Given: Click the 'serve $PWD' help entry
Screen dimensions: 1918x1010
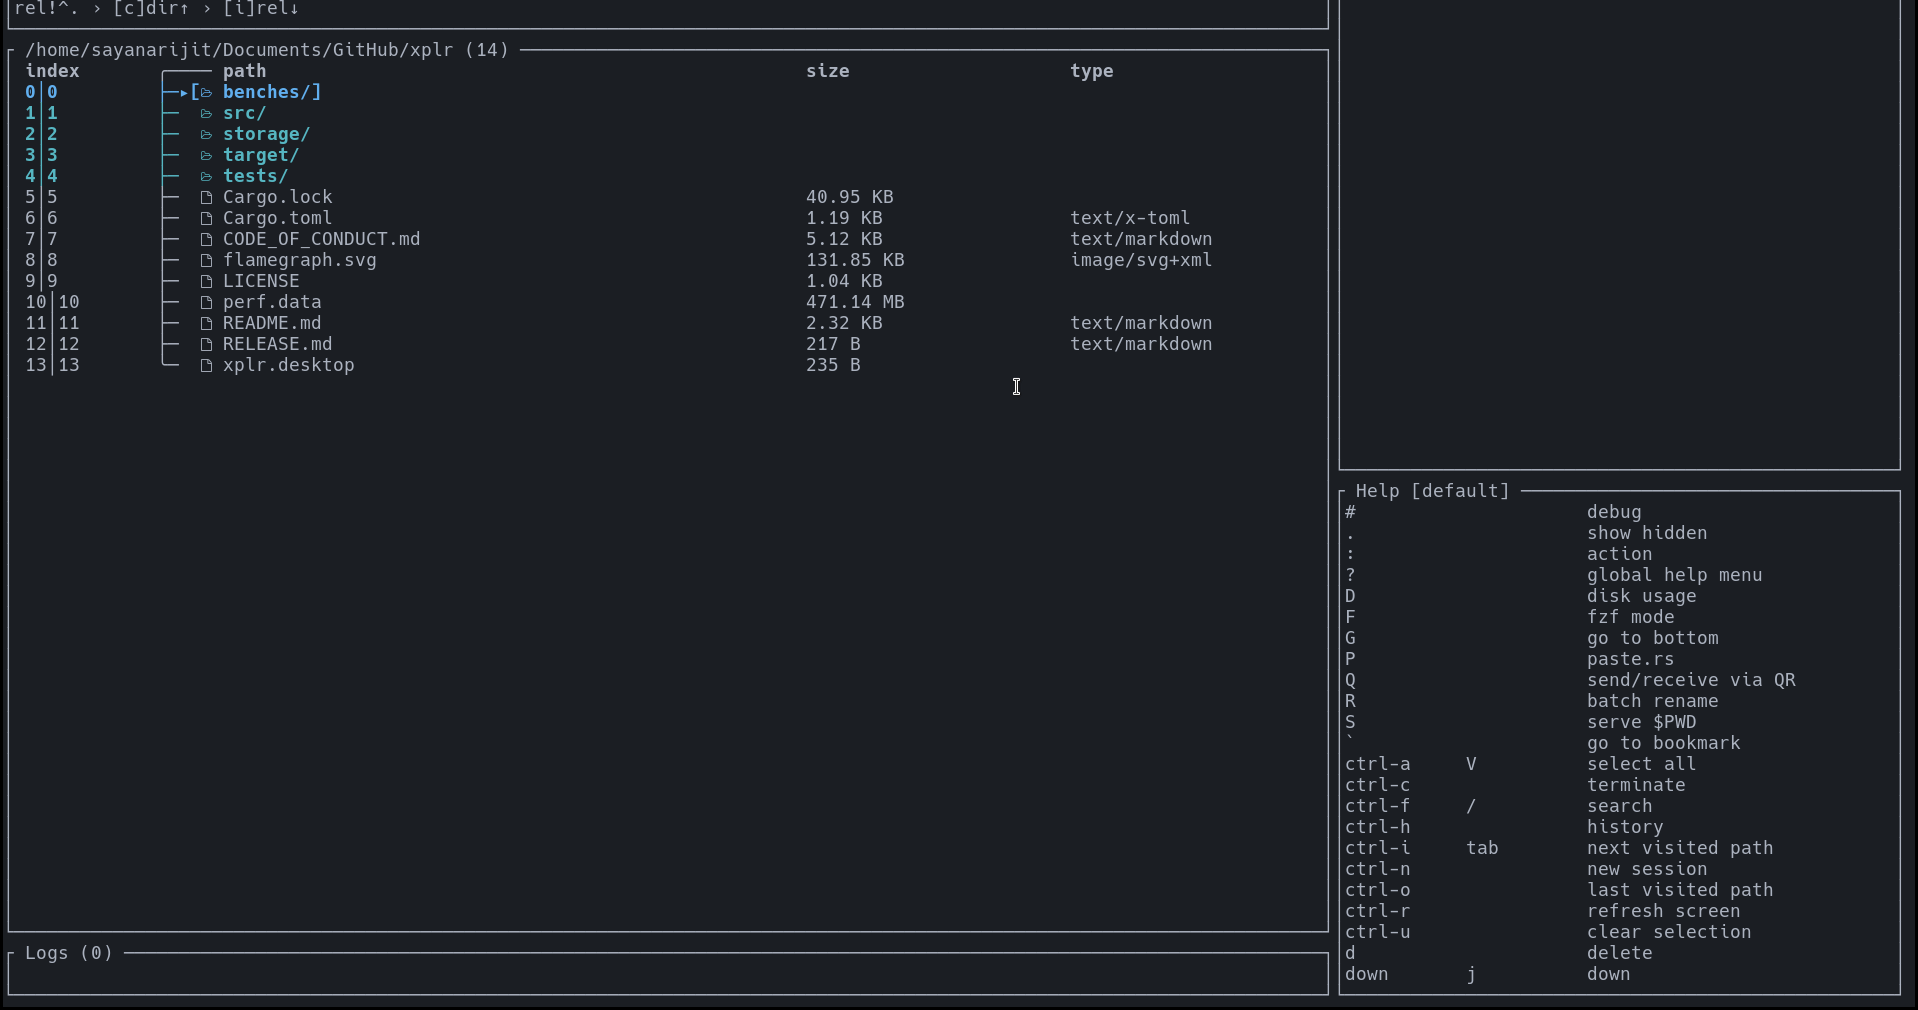Looking at the screenshot, I should [x=1642, y=722].
